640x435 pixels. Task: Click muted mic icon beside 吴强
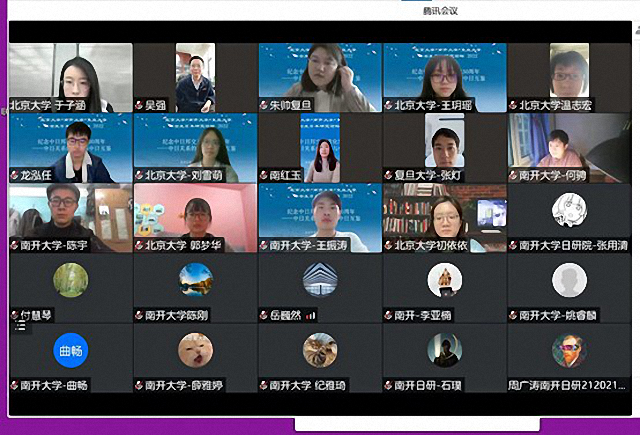pos(139,105)
